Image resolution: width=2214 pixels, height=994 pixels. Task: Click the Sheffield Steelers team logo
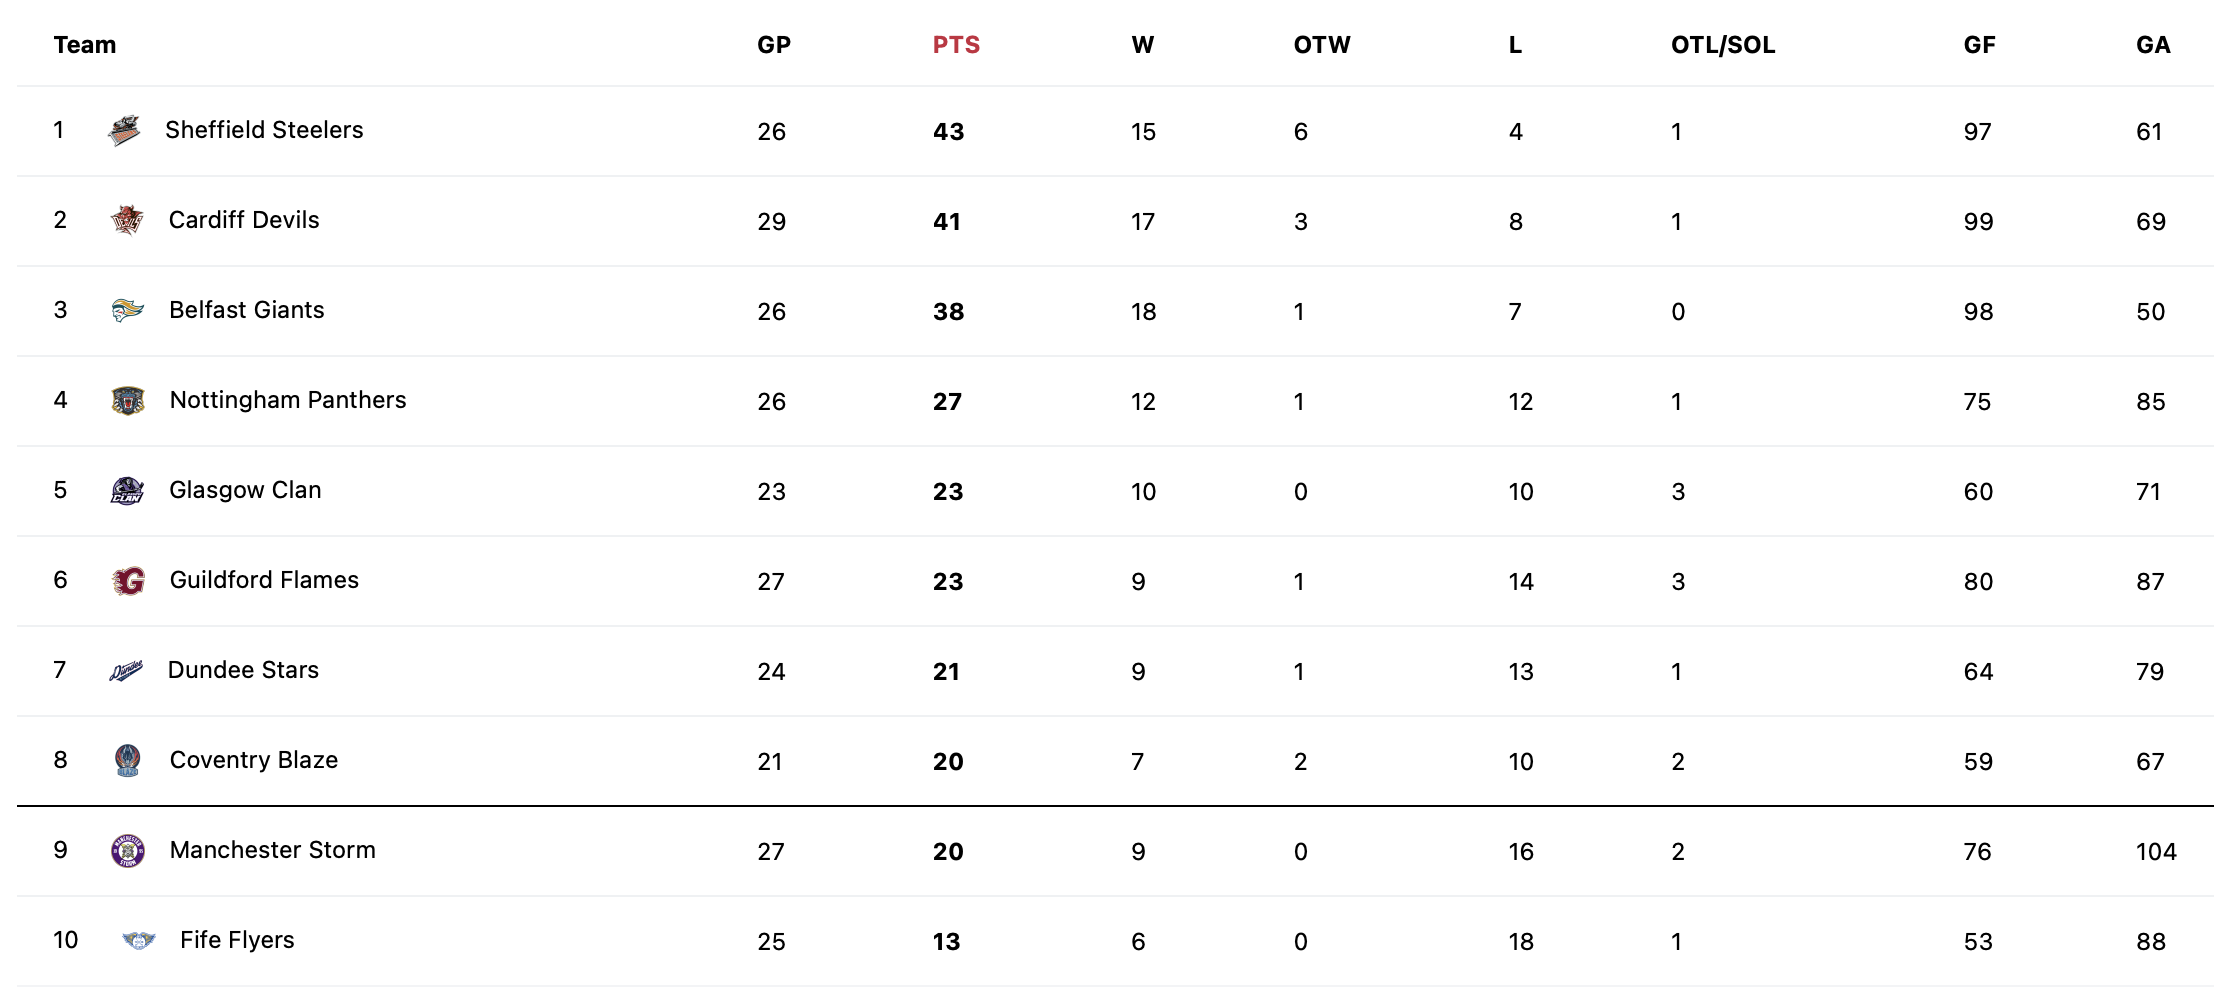124,131
